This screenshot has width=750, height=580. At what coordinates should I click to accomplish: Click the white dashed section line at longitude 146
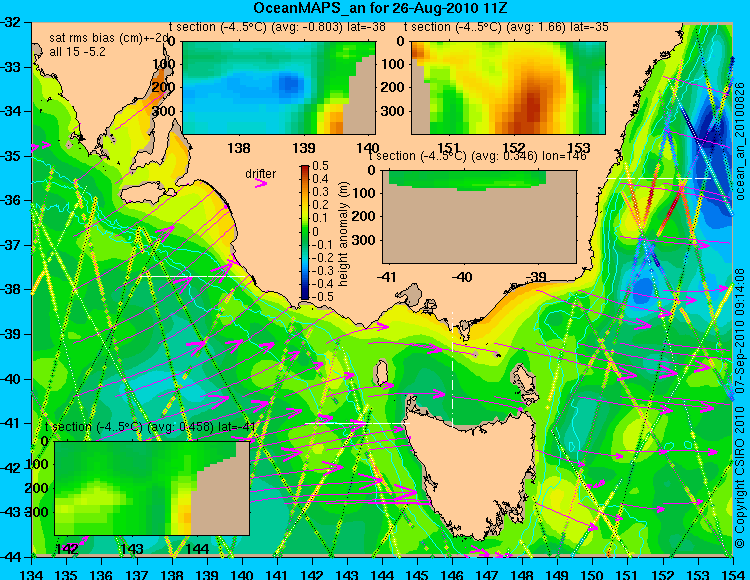pos(452,370)
